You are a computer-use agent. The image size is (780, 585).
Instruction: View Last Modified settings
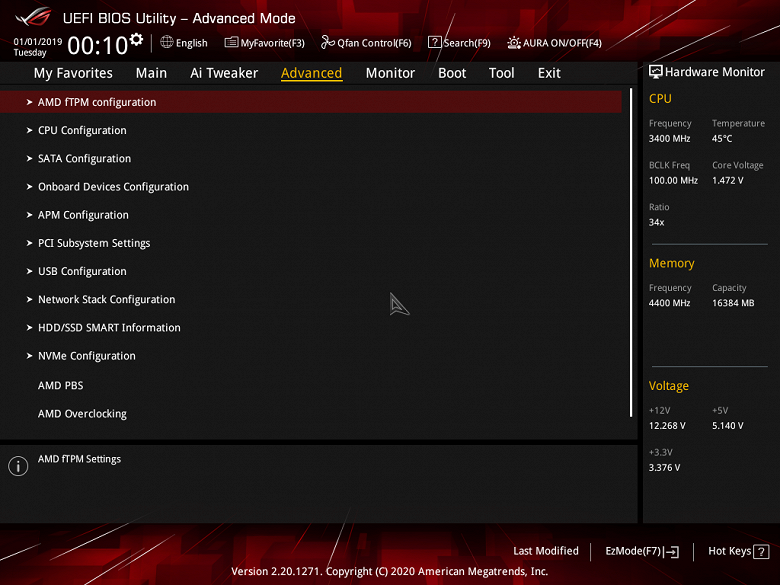546,551
